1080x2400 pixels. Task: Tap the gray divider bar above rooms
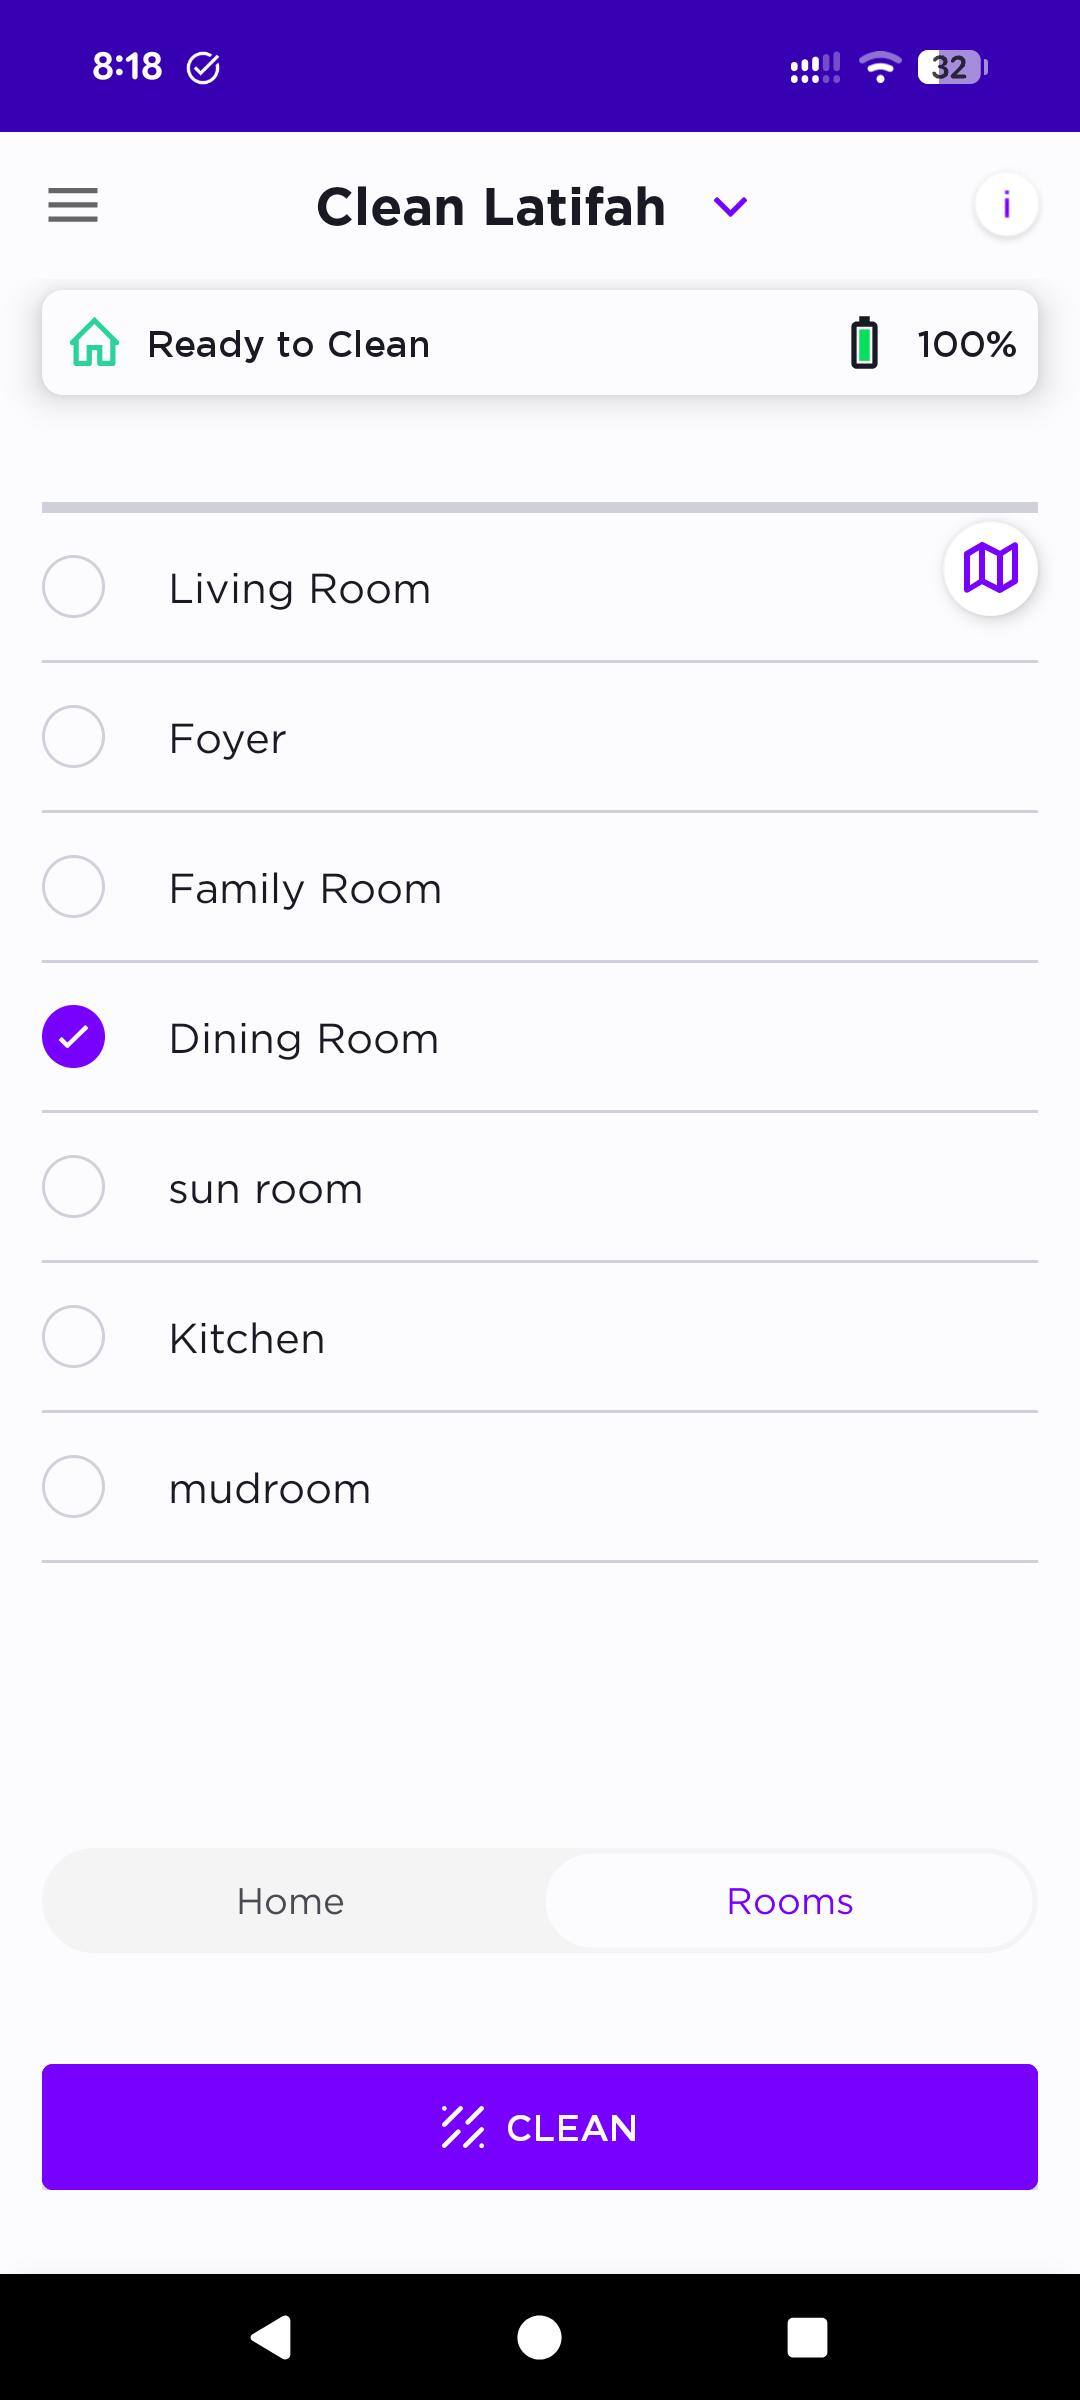point(540,508)
